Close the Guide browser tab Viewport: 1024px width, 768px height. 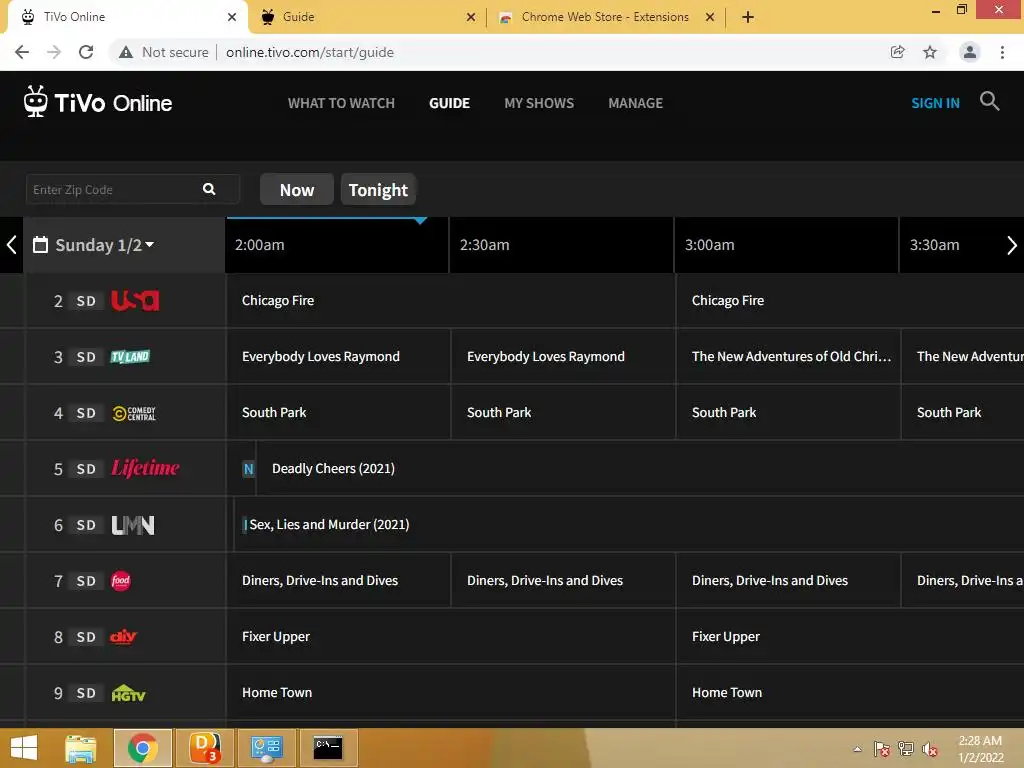click(x=471, y=18)
